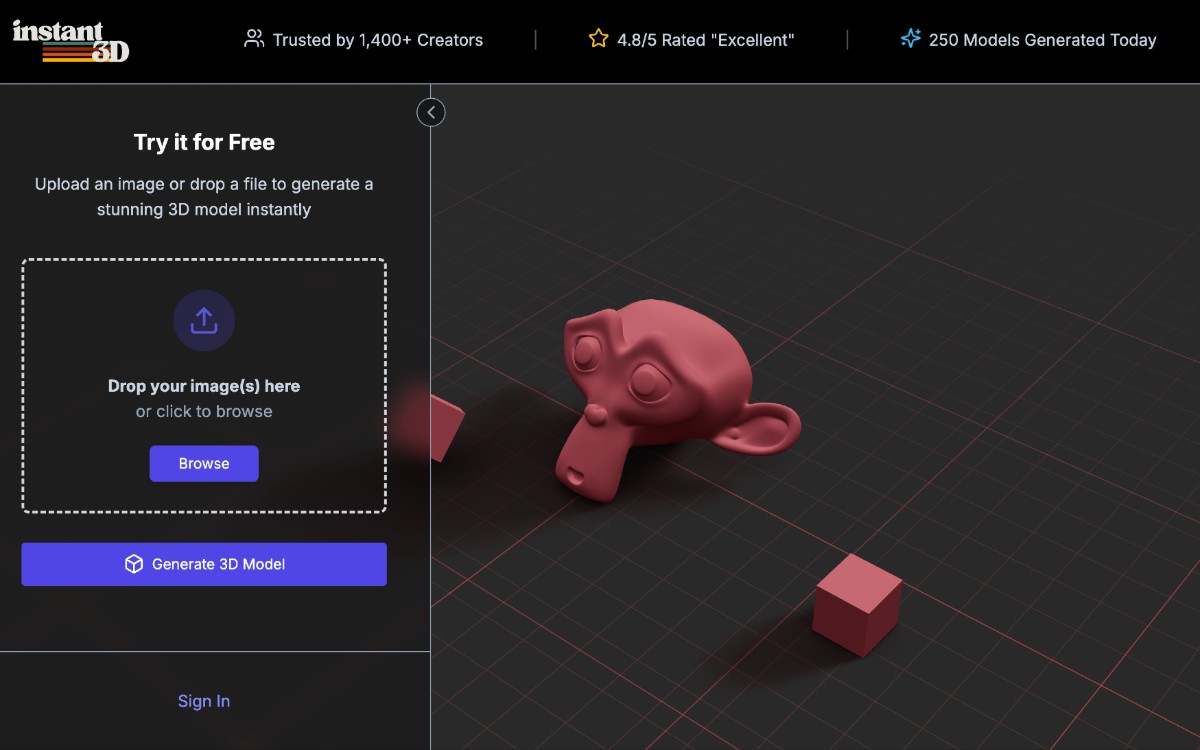
Task: Click the cube icon in the Generate button
Action: pyautogui.click(x=134, y=564)
